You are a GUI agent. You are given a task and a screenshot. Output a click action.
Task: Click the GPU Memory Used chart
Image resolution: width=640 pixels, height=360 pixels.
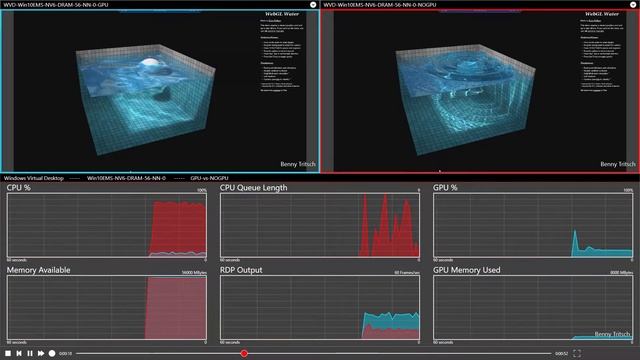[x=533, y=307]
